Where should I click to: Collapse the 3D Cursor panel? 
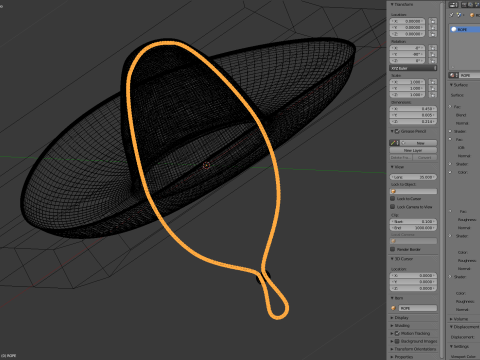coord(392,259)
